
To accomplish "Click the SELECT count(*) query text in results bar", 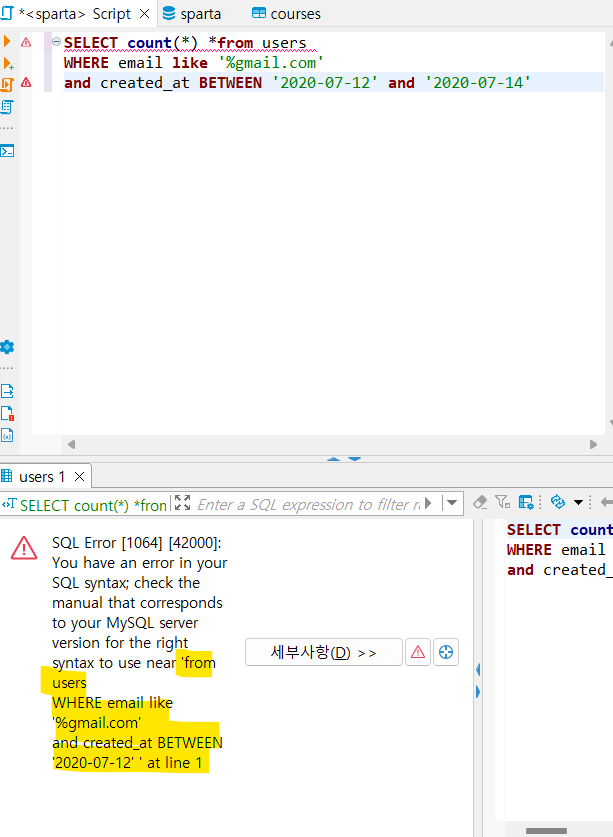I will click(93, 505).
